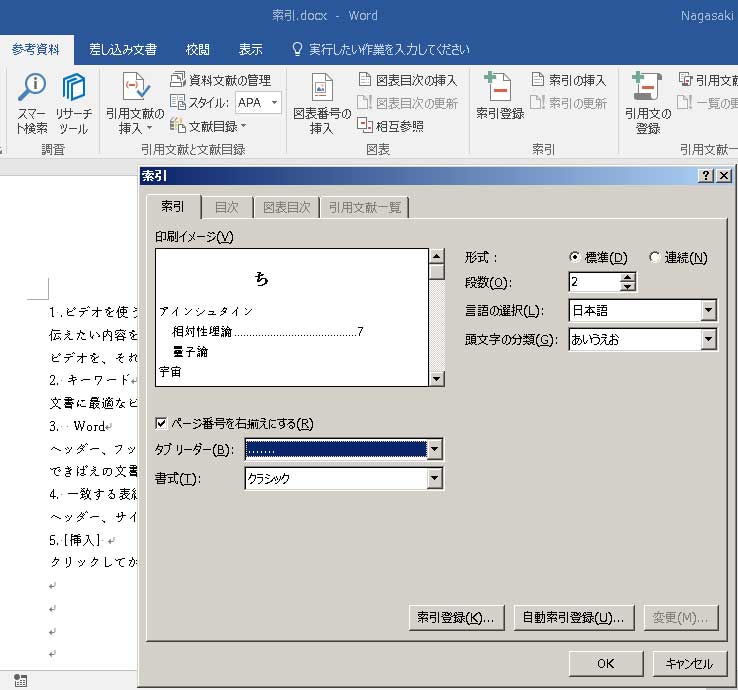Click the columns (段数) number field
This screenshot has height=690, width=738.
coord(593,282)
